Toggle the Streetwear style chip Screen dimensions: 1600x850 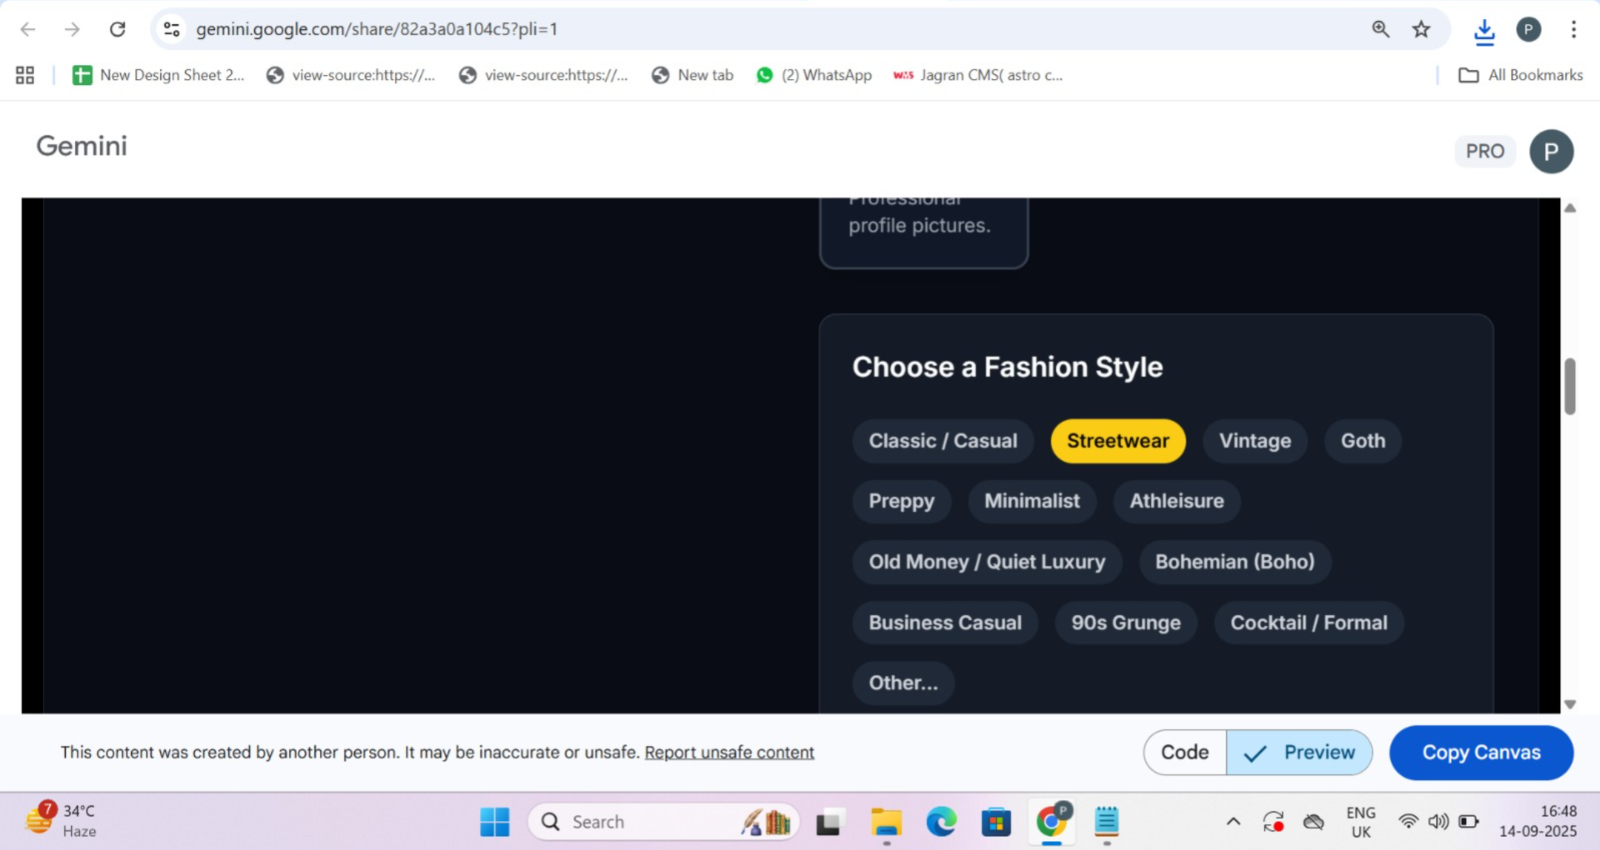click(x=1118, y=441)
